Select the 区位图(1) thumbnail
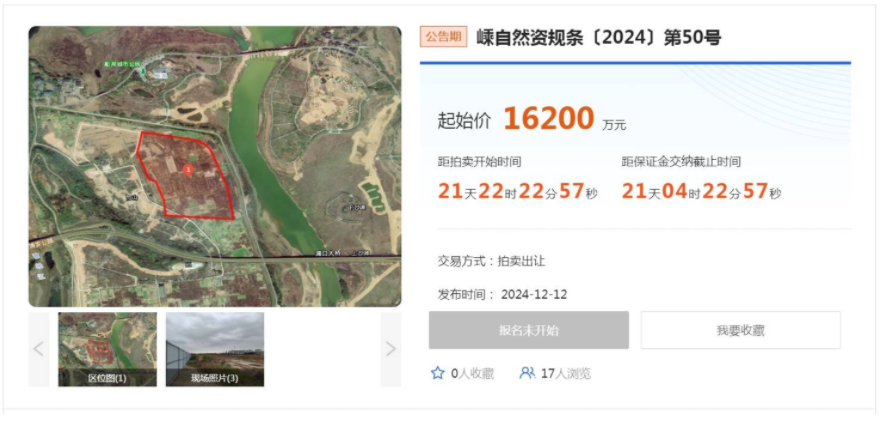This screenshot has height=422, width=881. (107, 350)
